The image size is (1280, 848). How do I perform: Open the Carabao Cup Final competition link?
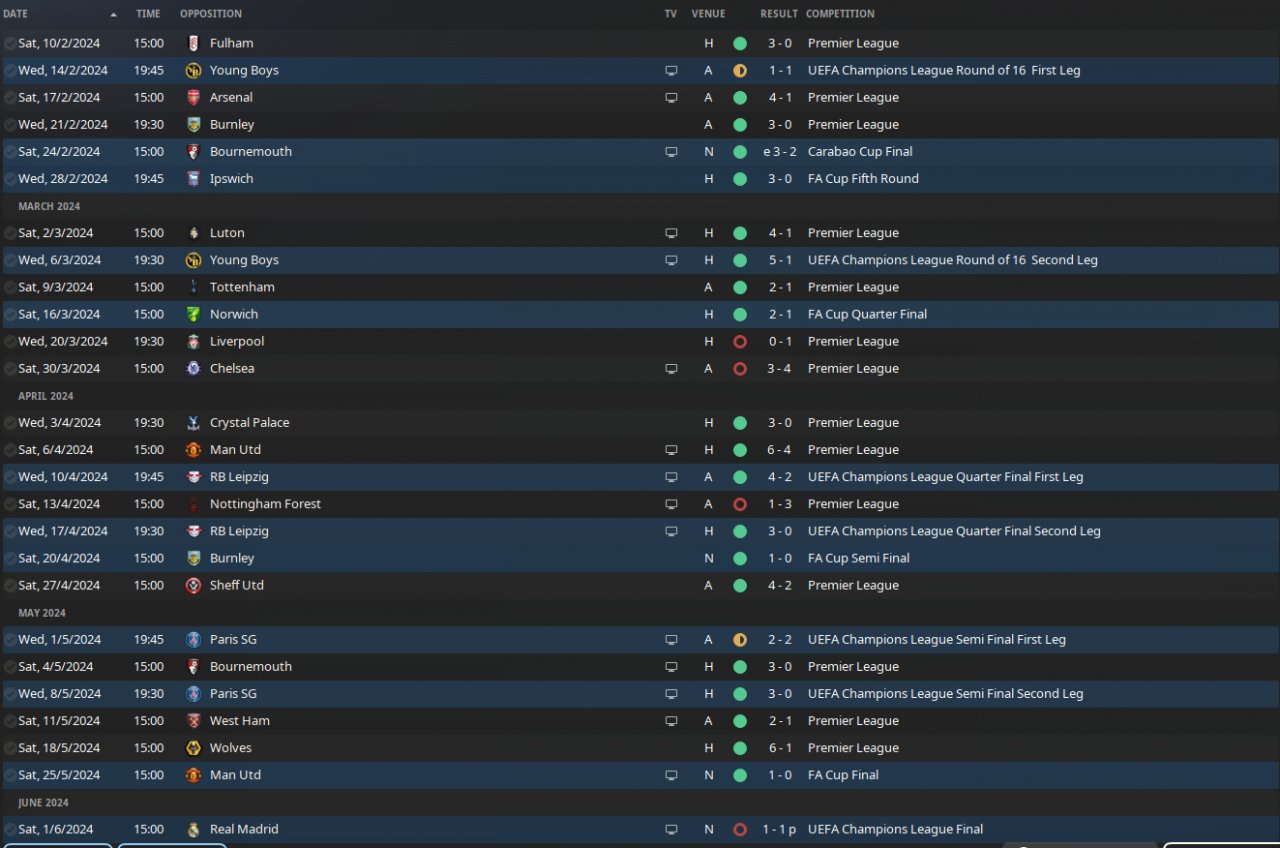(859, 152)
